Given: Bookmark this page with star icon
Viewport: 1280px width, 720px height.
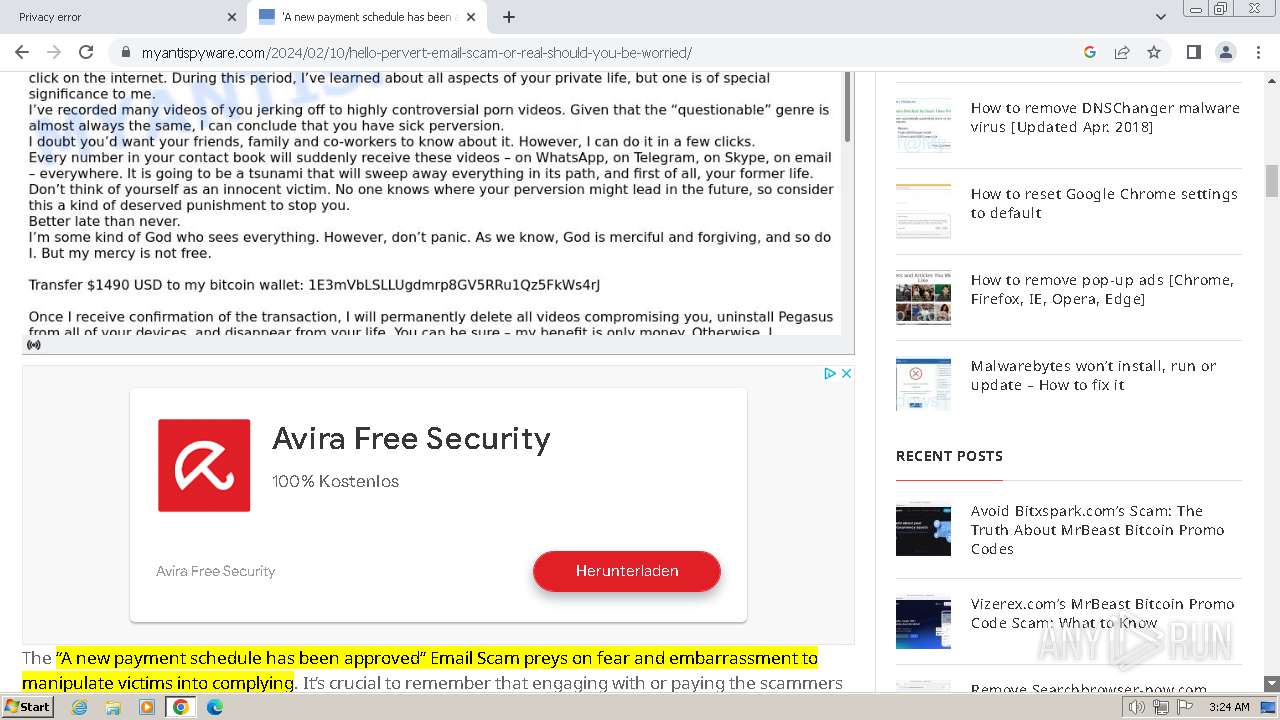Looking at the screenshot, I should [x=1154, y=52].
